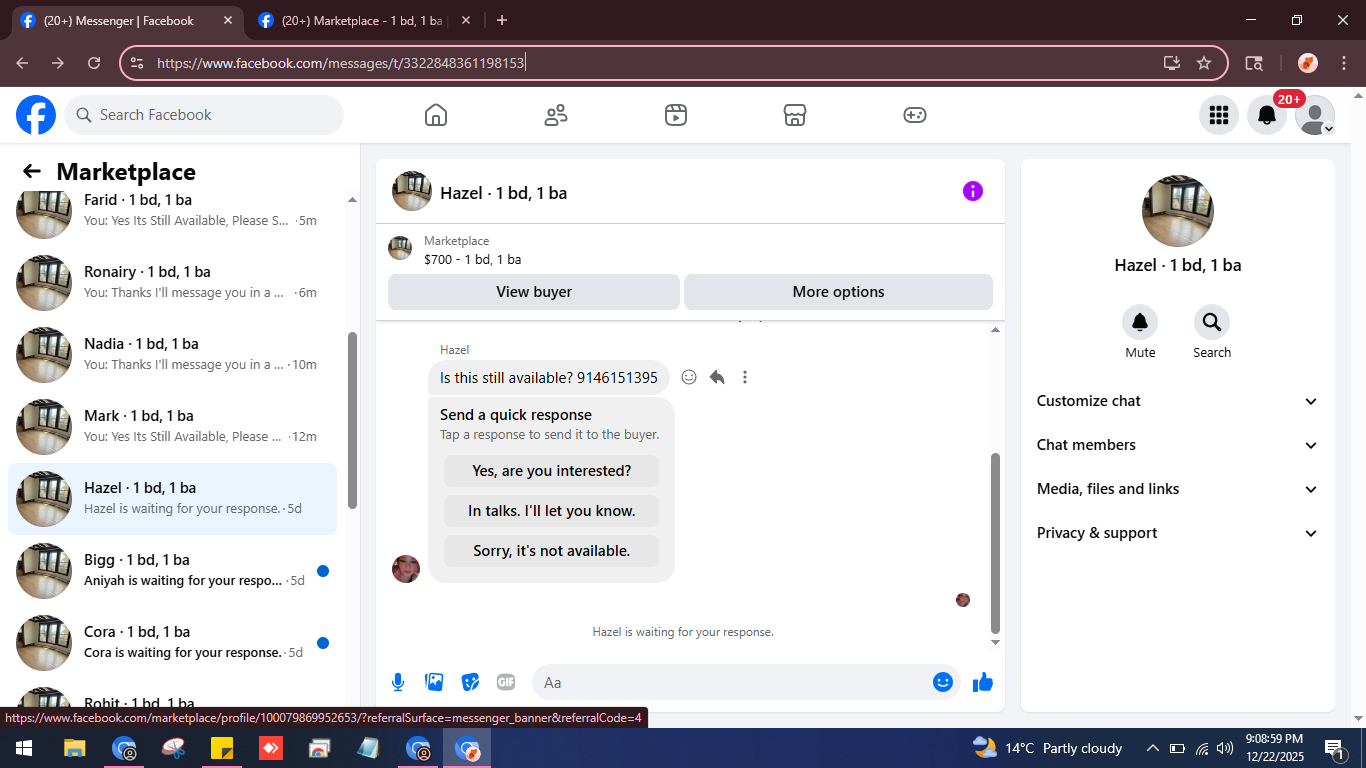Bookmark this page with star icon
Image resolution: width=1366 pixels, height=768 pixels.
point(1204,63)
